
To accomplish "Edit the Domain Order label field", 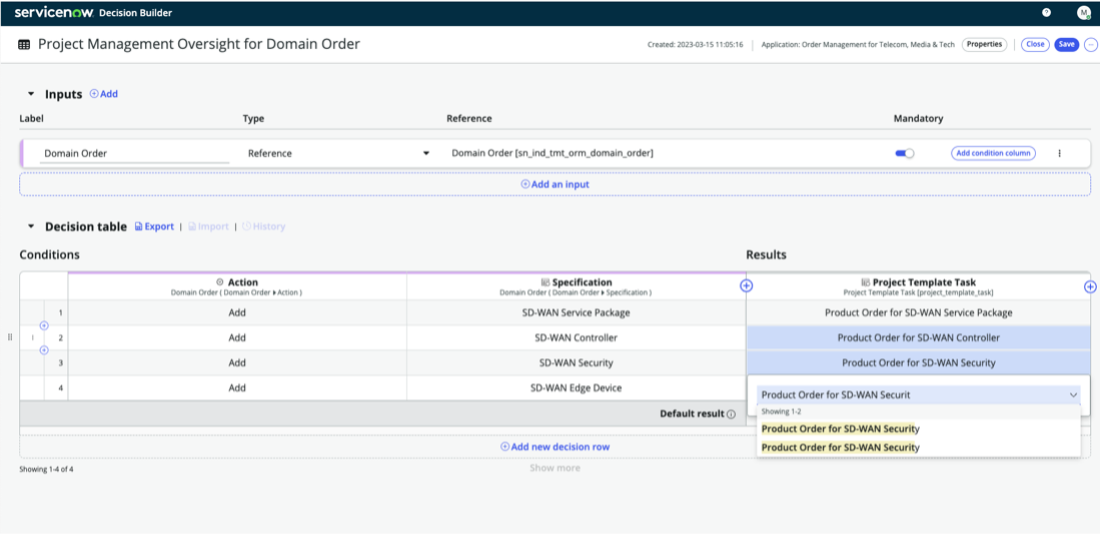I will pyautogui.click(x=135, y=153).
